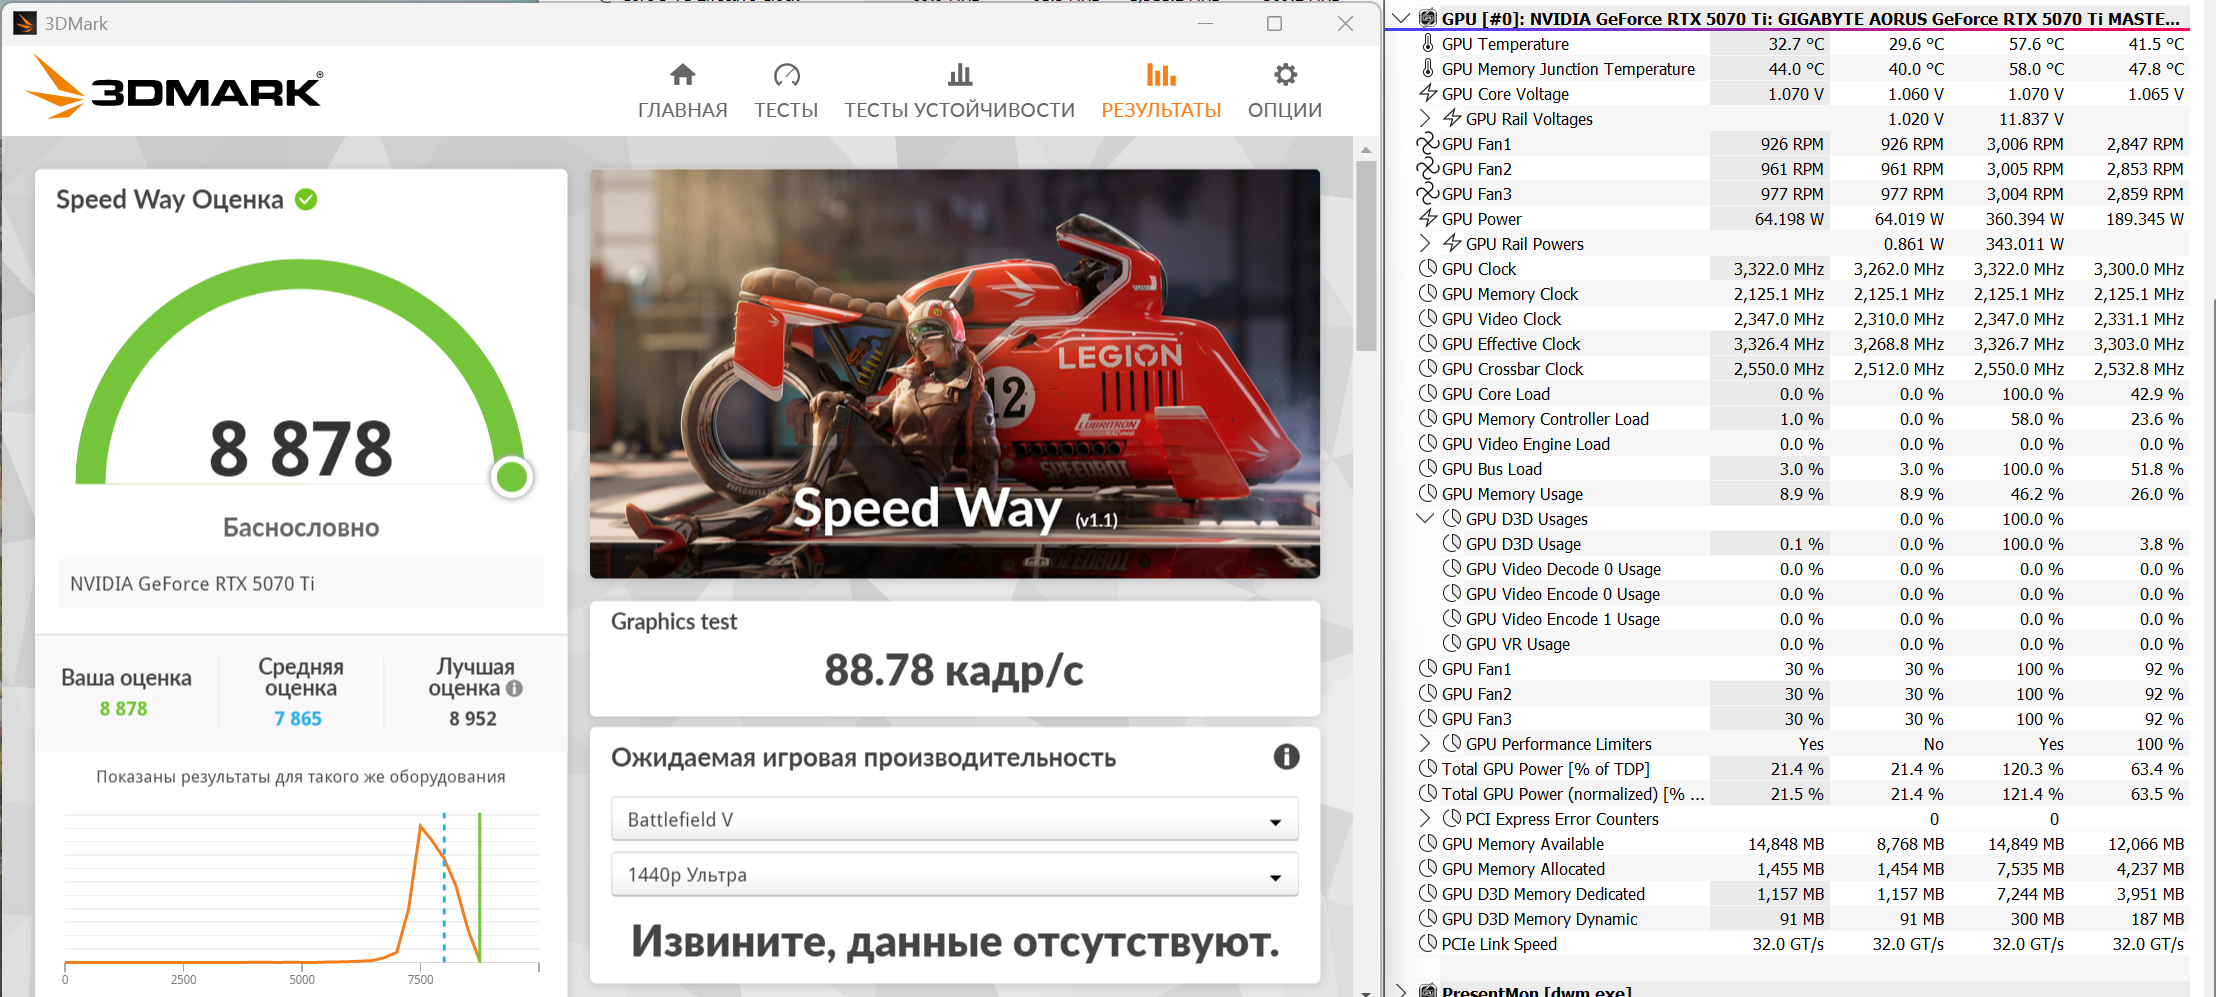Click the lightning icon beside GPU Core Voltage
This screenshot has height=997, width=2216.
(1428, 93)
